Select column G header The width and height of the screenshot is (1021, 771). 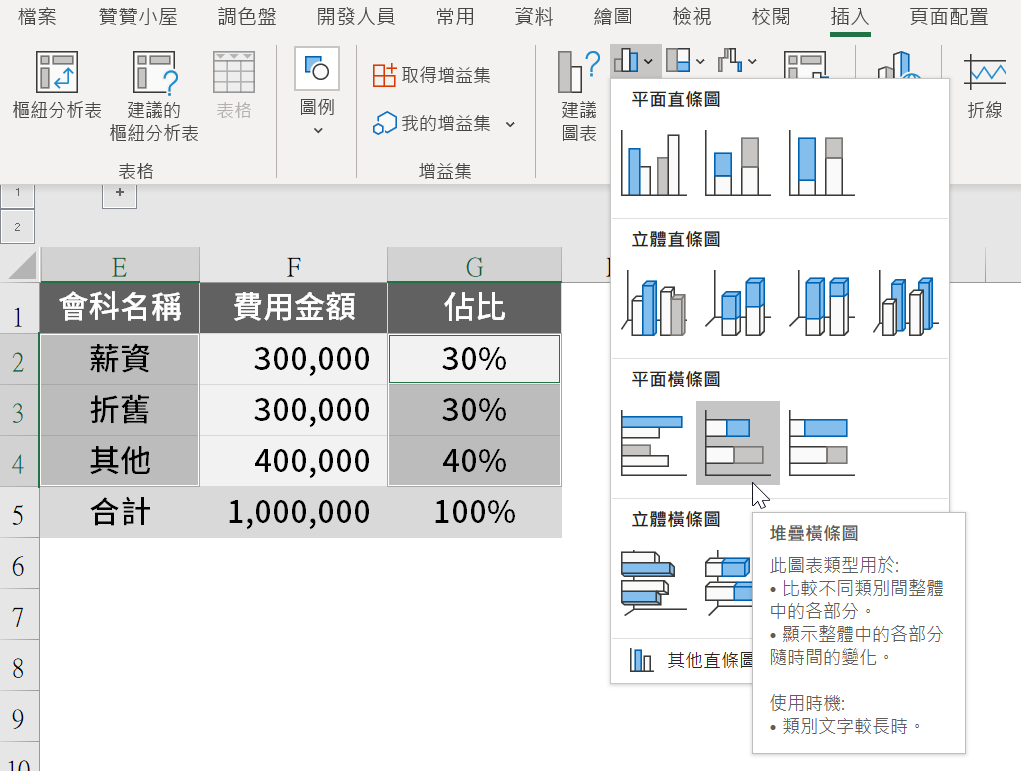pyautogui.click(x=475, y=266)
